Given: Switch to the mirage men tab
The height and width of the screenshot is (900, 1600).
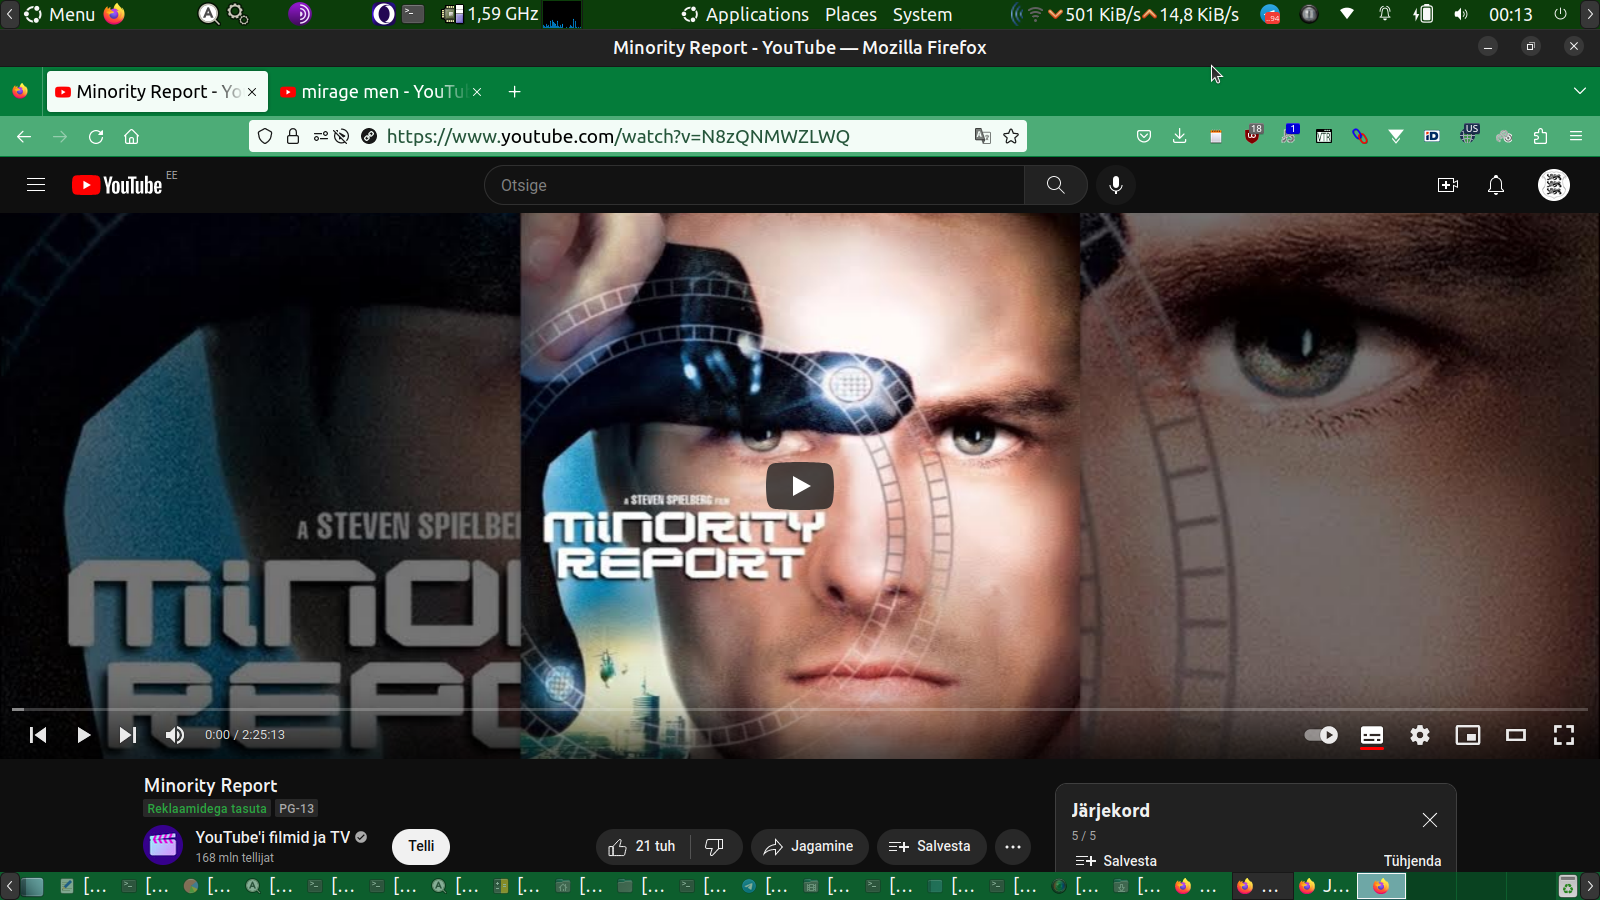Looking at the screenshot, I should [x=383, y=92].
